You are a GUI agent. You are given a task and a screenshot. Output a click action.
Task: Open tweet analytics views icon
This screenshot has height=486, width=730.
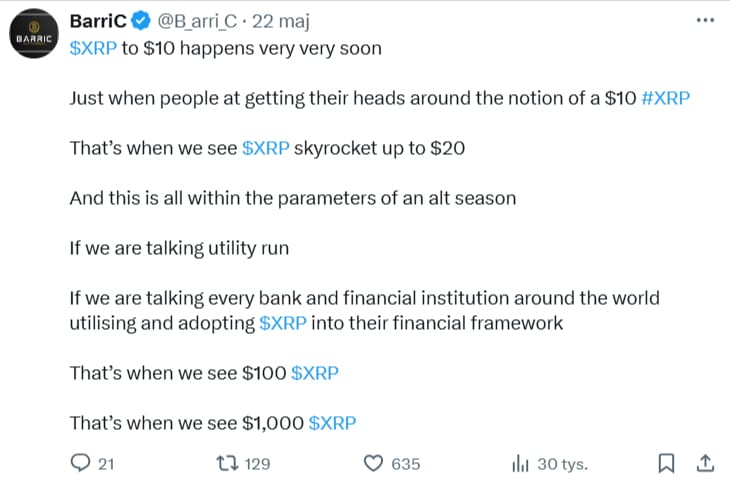[520, 463]
